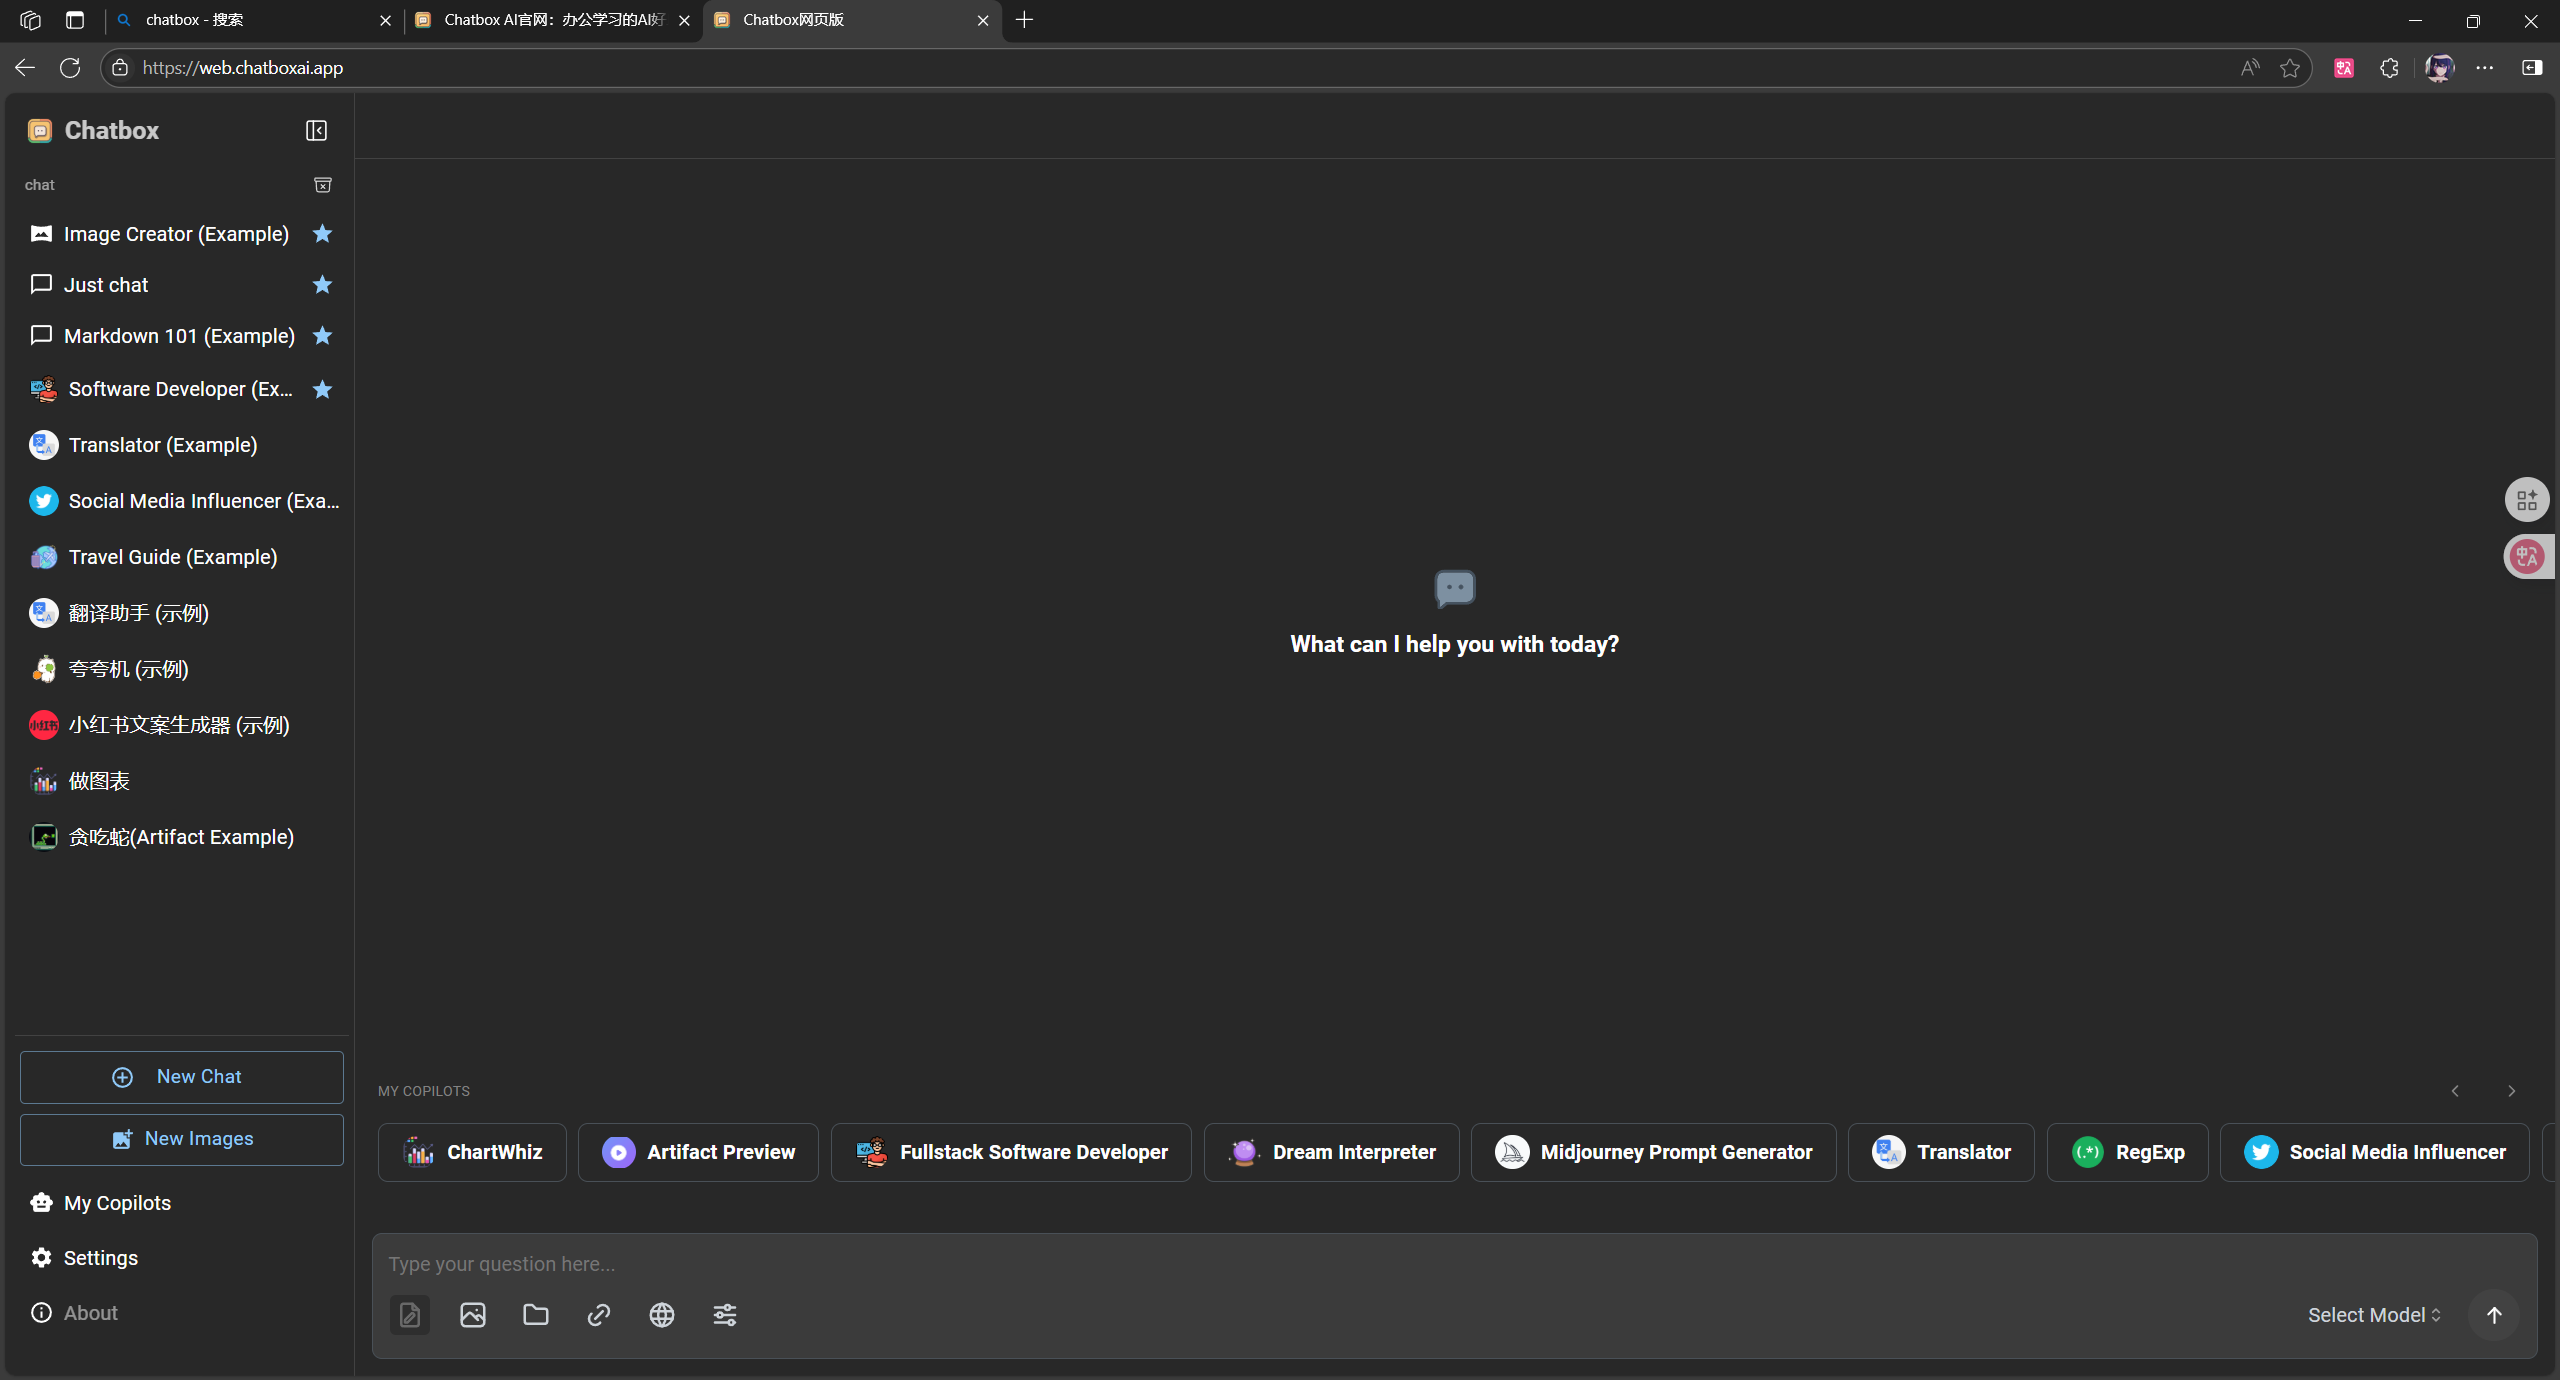Toggle browser sidebar pane icon
The width and height of the screenshot is (2560, 1380).
click(2532, 68)
